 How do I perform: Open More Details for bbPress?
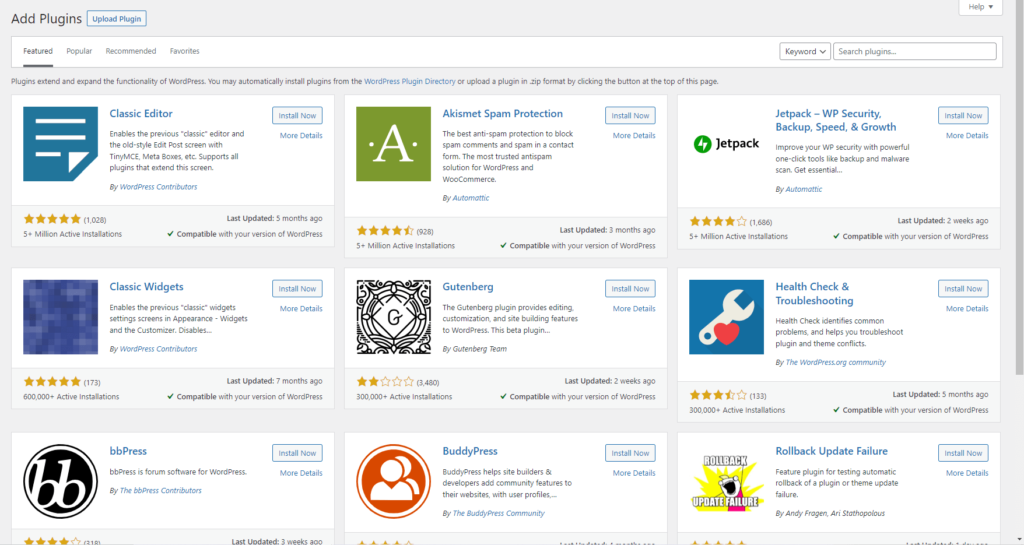pyautogui.click(x=301, y=473)
